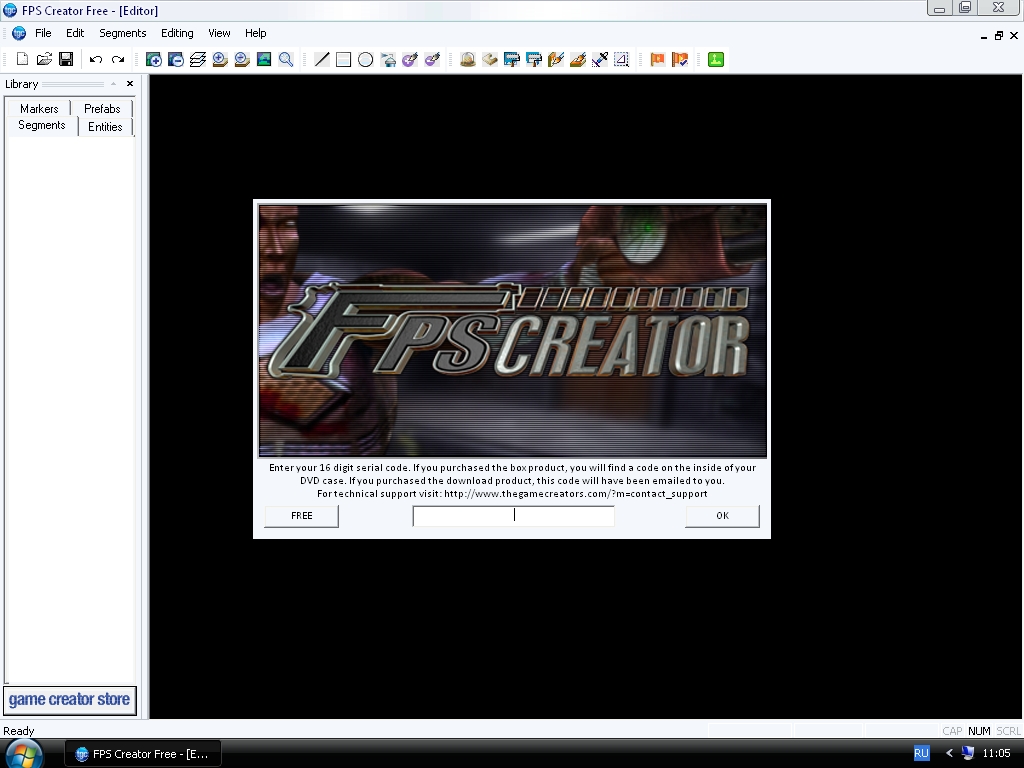Show hidden system tray icons arrow
This screenshot has width=1024, height=768.
(x=950, y=754)
